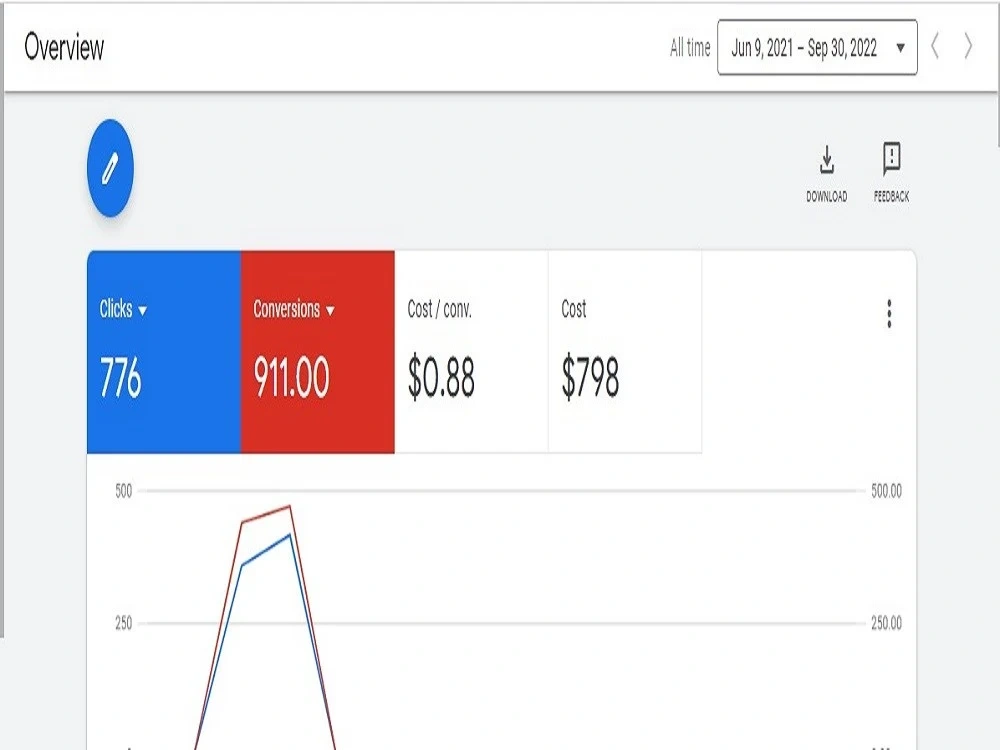Expand the Conversions metric dropdown arrow
This screenshot has width=1000, height=750.
pyautogui.click(x=330, y=311)
